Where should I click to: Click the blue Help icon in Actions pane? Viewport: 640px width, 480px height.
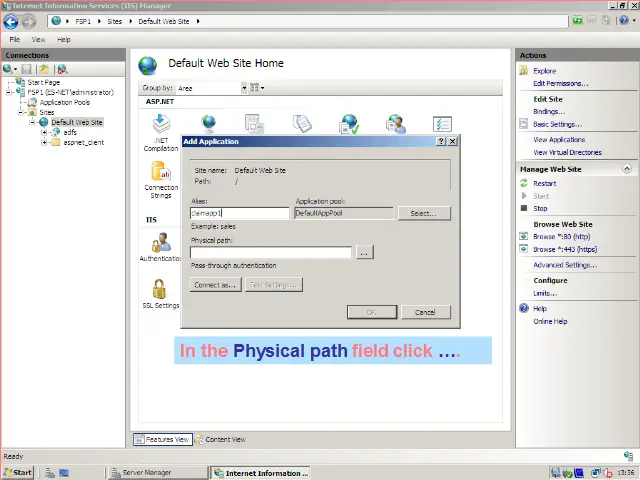524,308
